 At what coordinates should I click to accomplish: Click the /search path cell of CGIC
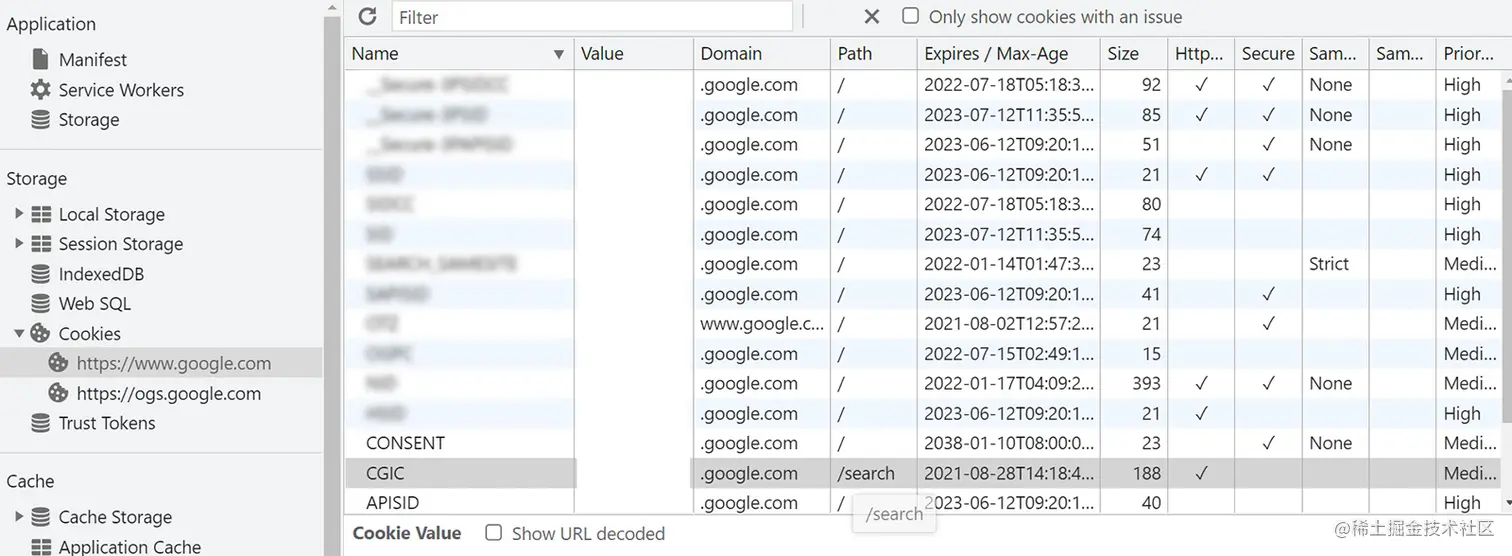[873, 473]
